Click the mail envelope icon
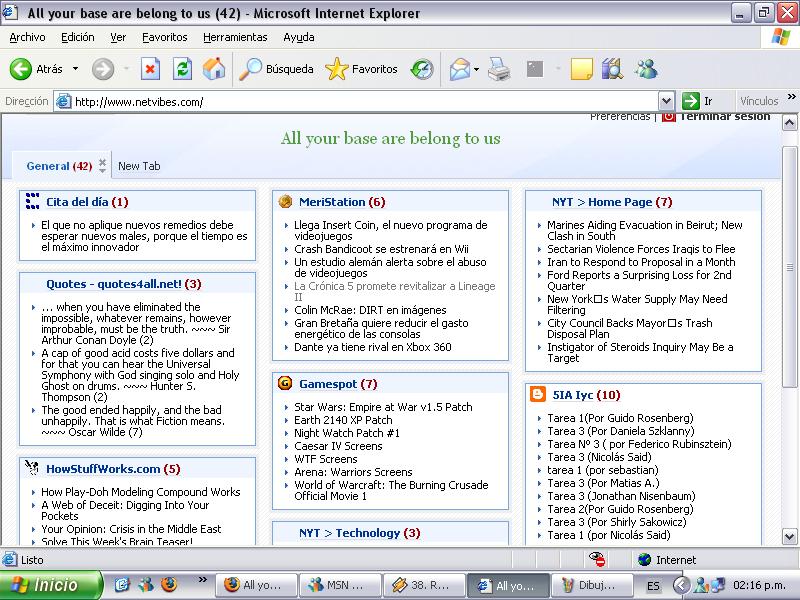Viewport: 800px width, 600px height. (460, 69)
